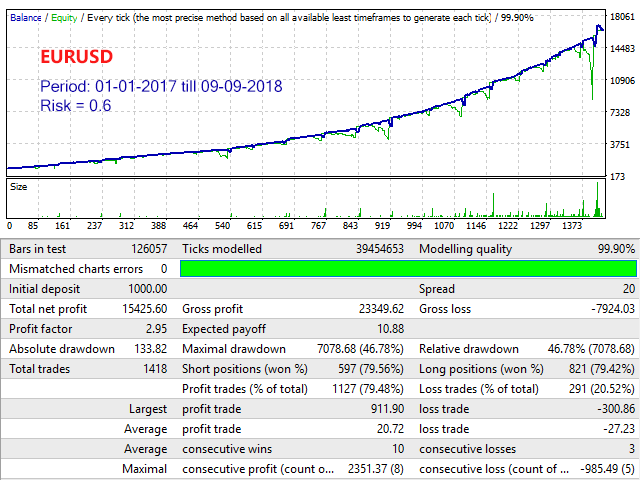Click the 173 y-axis value
This screenshot has width=640, height=480.
coord(618,177)
